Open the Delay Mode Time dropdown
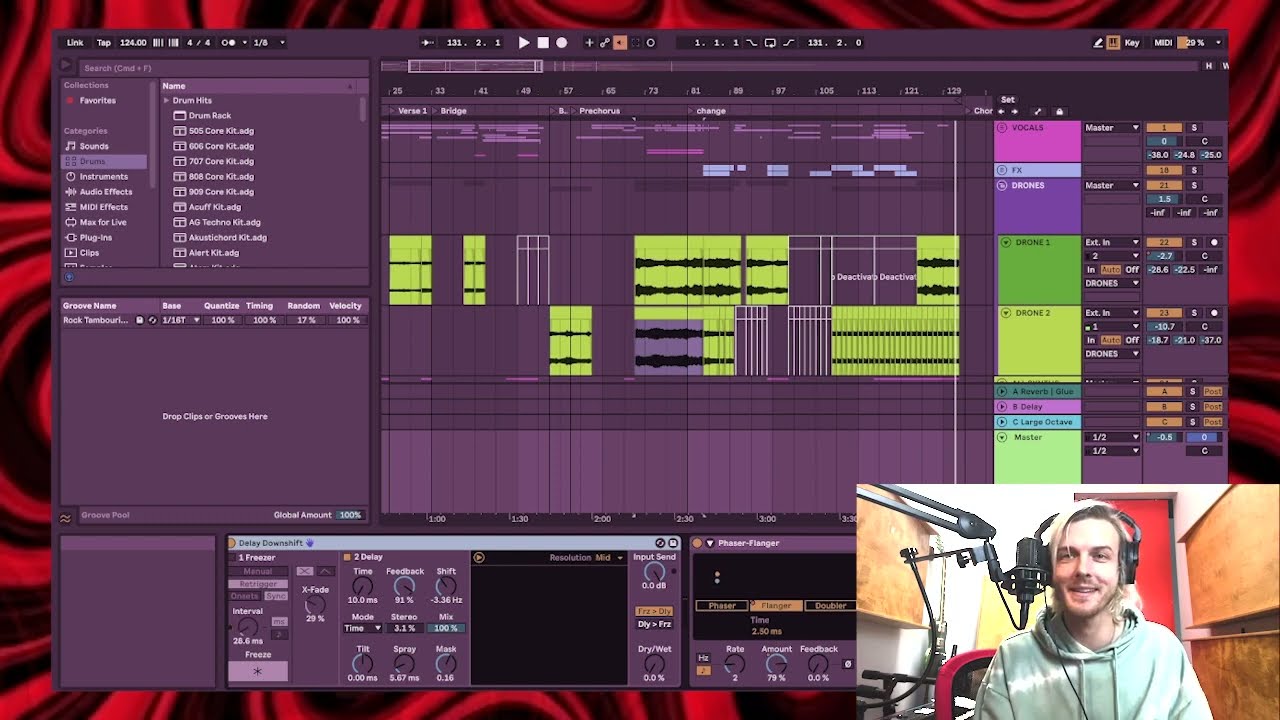 pos(362,629)
